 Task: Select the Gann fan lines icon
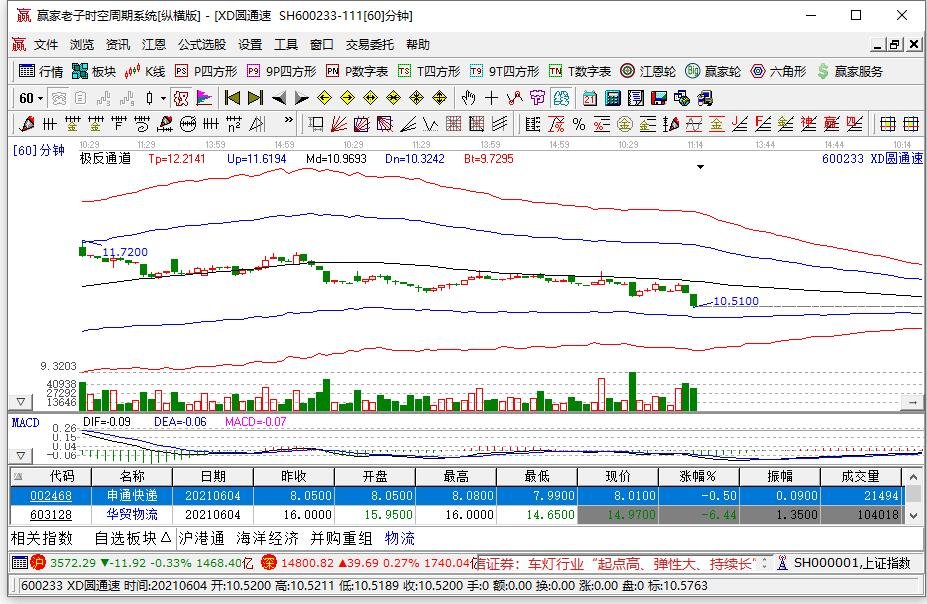point(339,124)
